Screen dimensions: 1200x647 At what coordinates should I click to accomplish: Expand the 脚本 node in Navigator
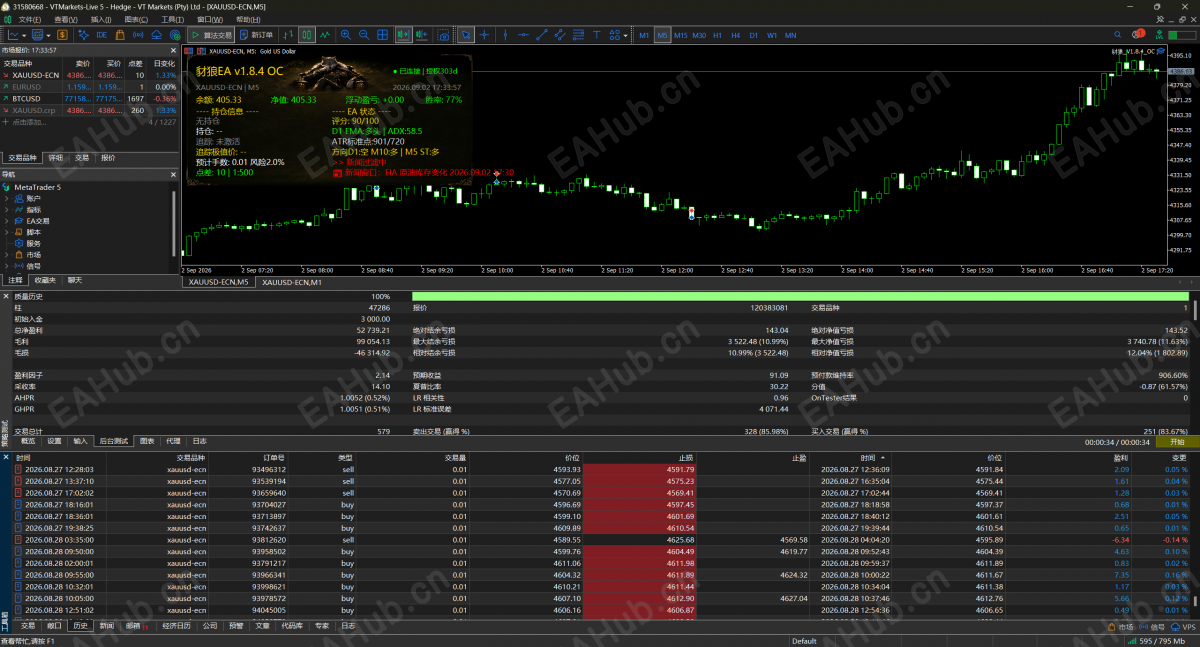[6, 231]
